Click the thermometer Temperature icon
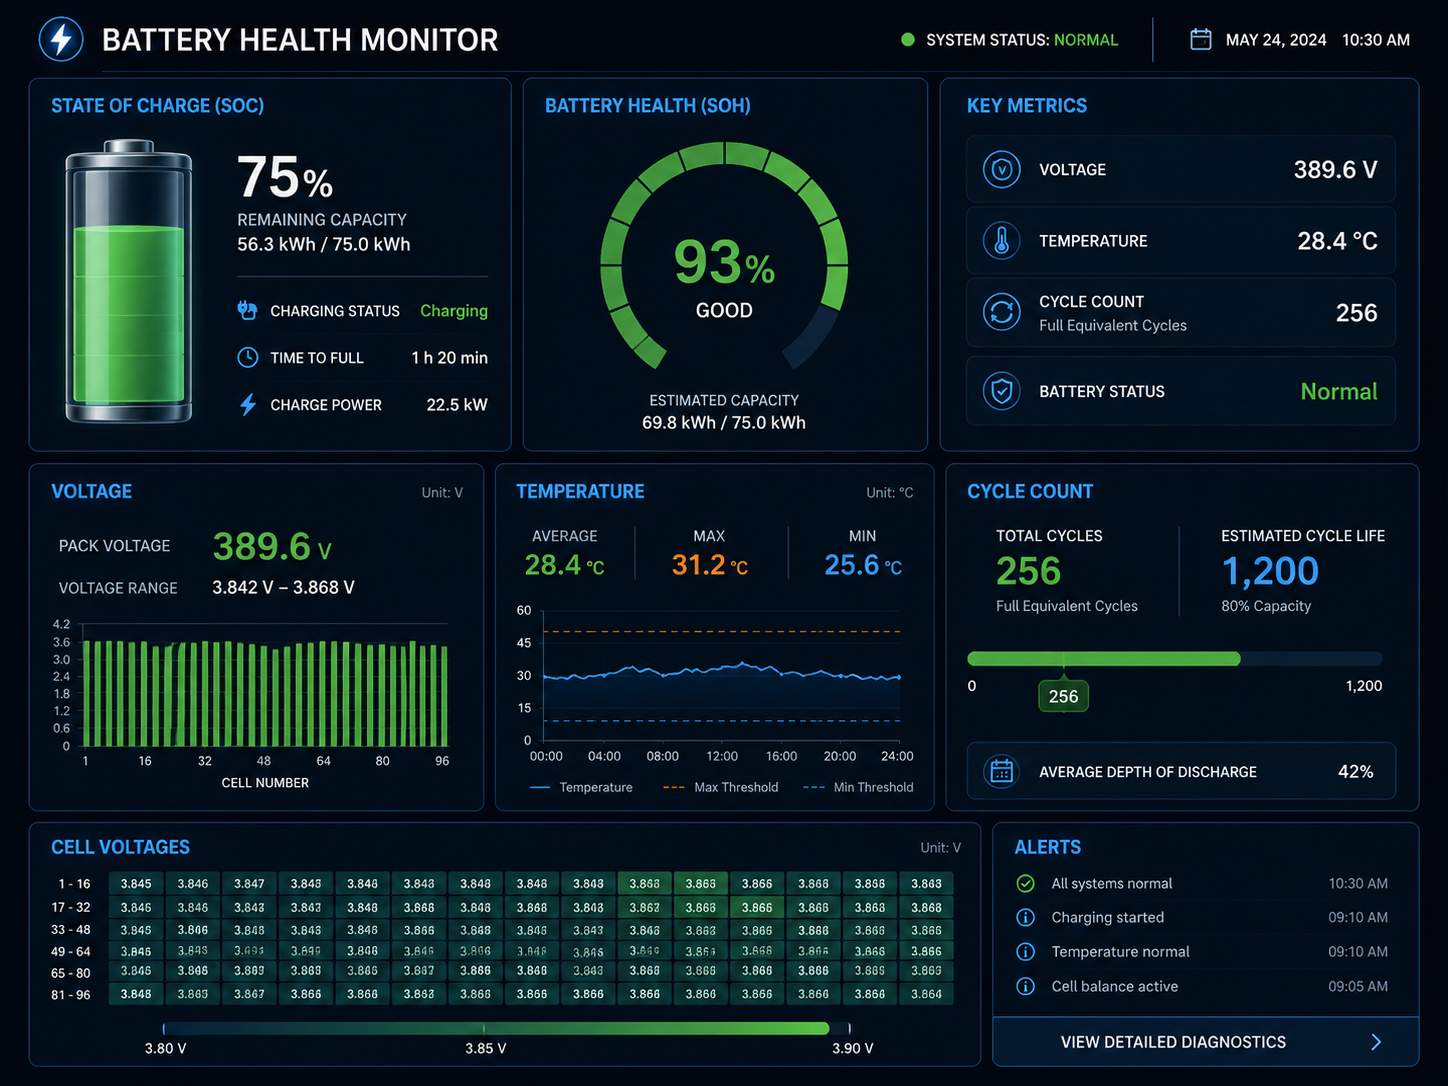 (x=1001, y=241)
